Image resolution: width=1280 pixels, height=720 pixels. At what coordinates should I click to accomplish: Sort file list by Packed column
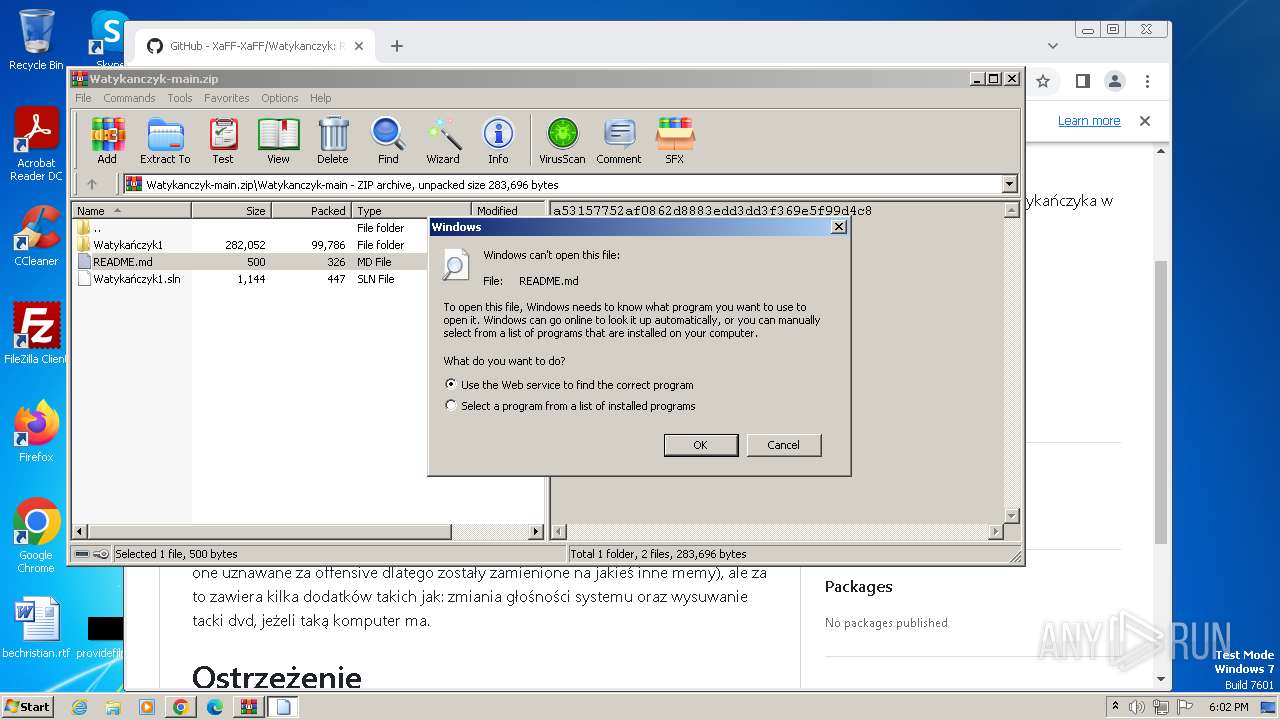(x=311, y=210)
